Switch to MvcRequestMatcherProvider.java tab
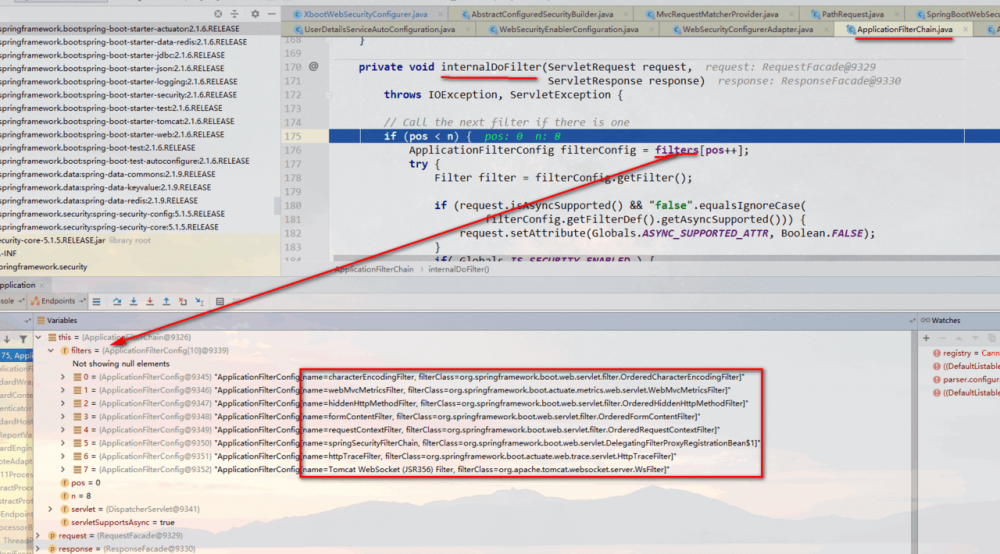Screen dimensions: 1000x554 click(716, 14)
